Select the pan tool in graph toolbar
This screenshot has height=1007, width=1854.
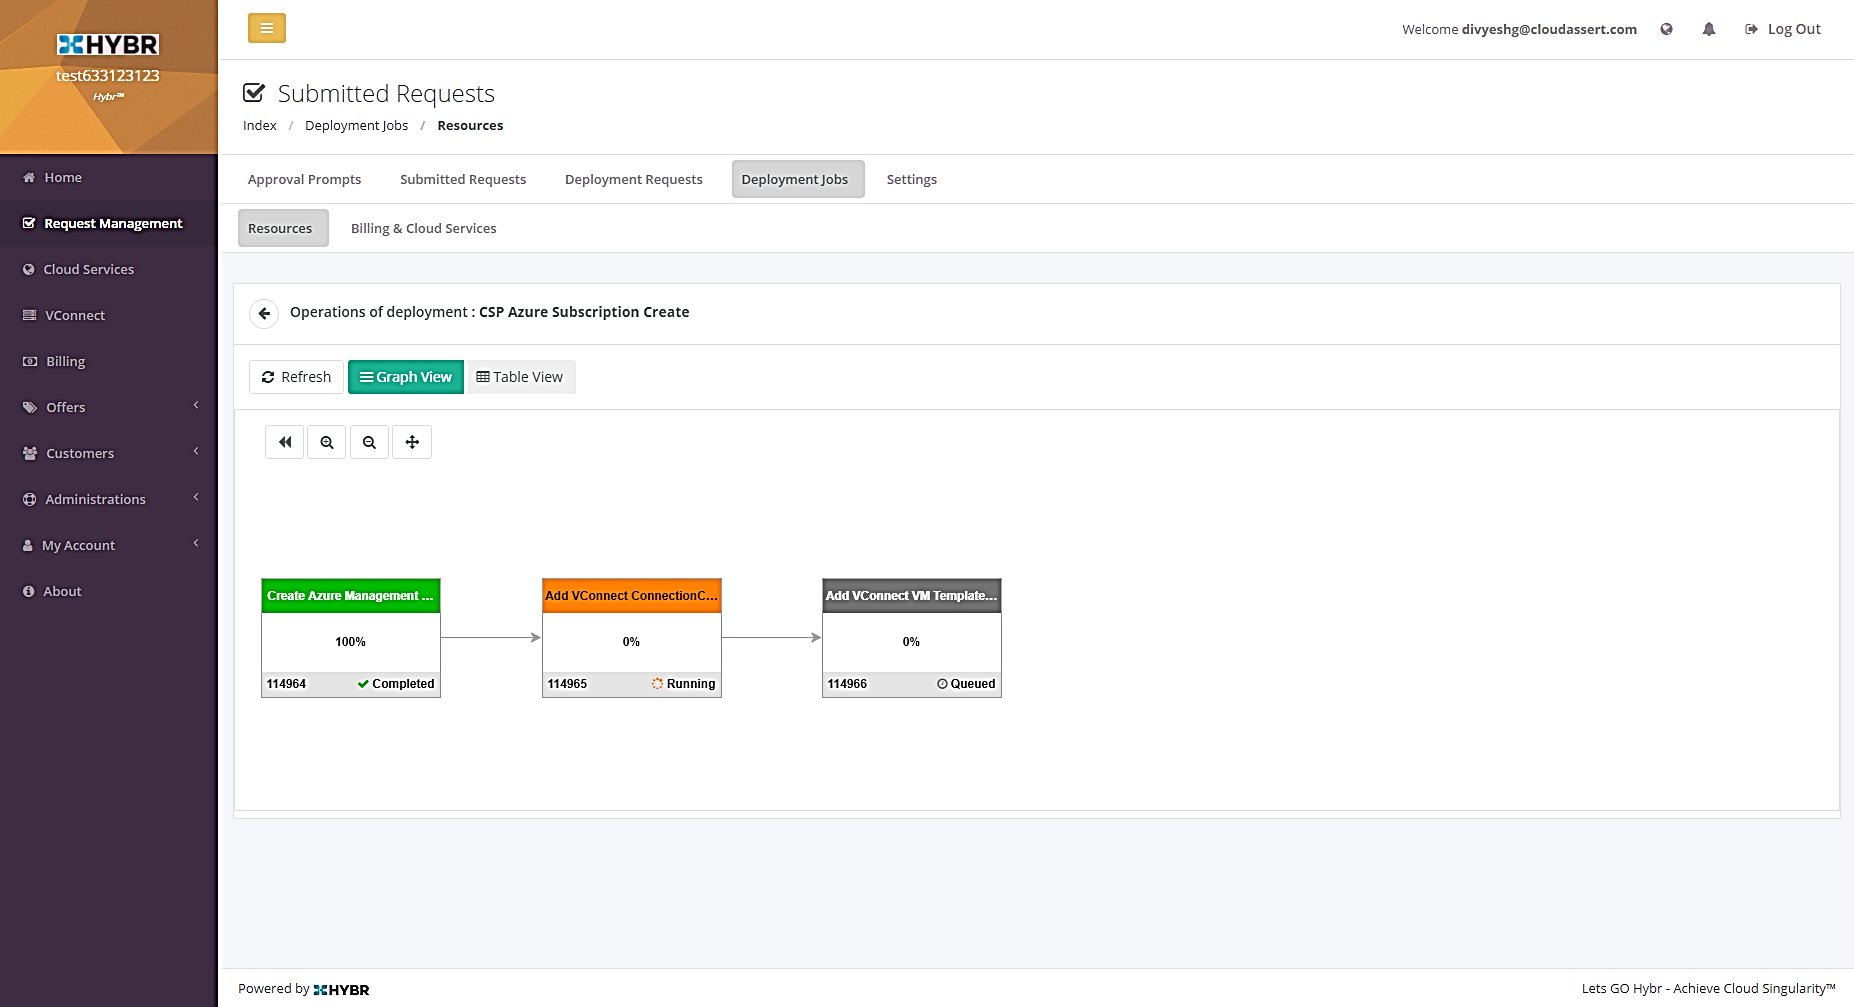[x=412, y=441]
